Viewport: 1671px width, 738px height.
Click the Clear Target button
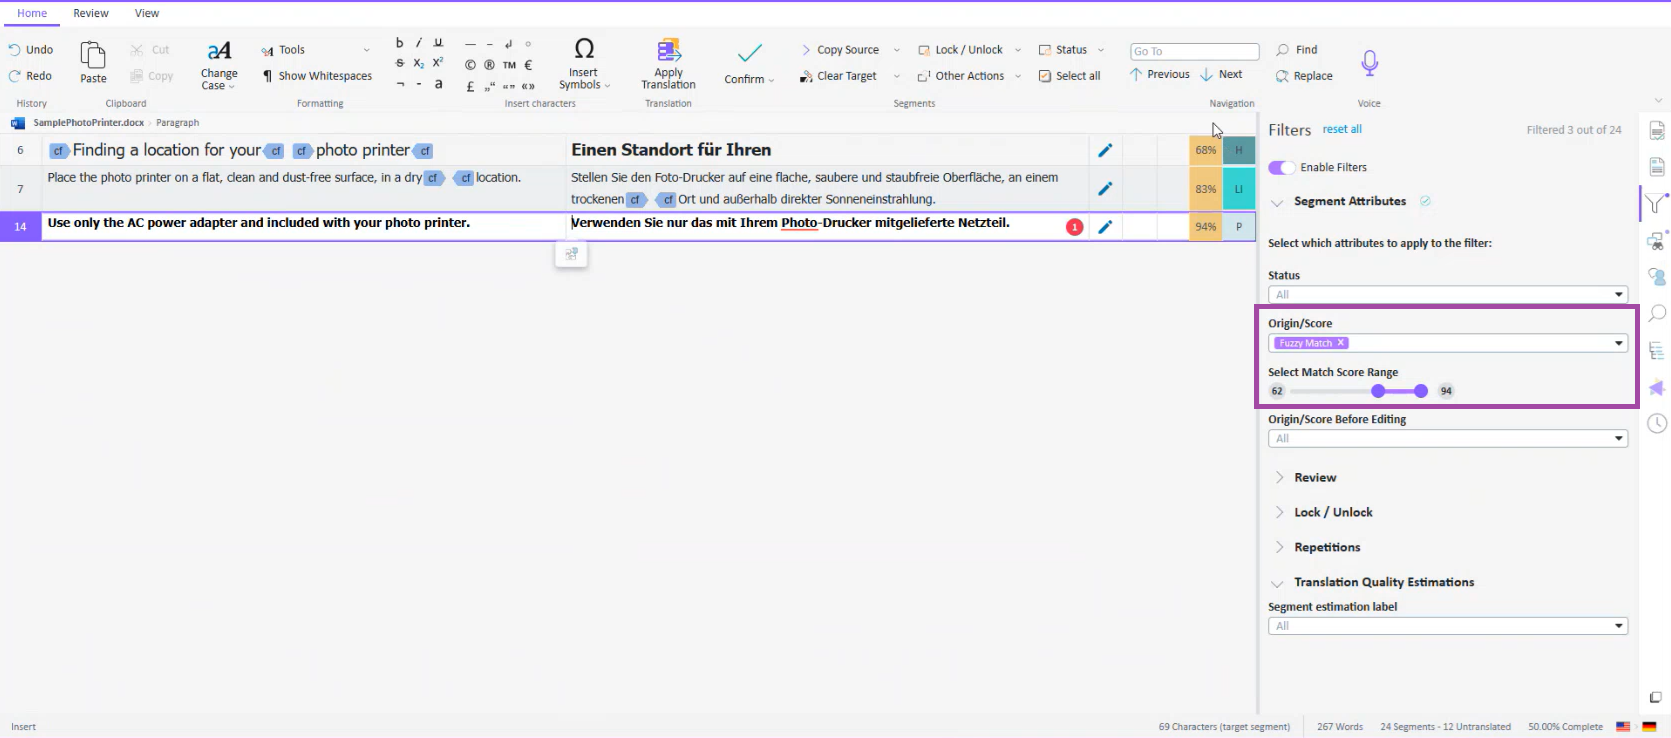[x=839, y=76]
